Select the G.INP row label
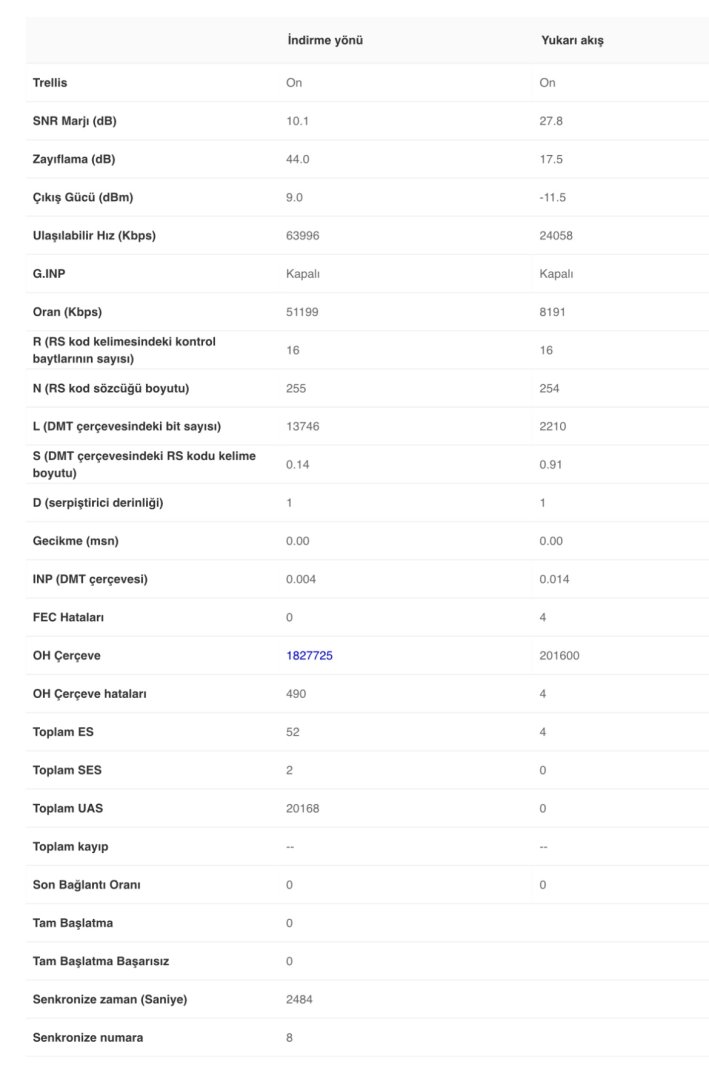 (x=50, y=274)
